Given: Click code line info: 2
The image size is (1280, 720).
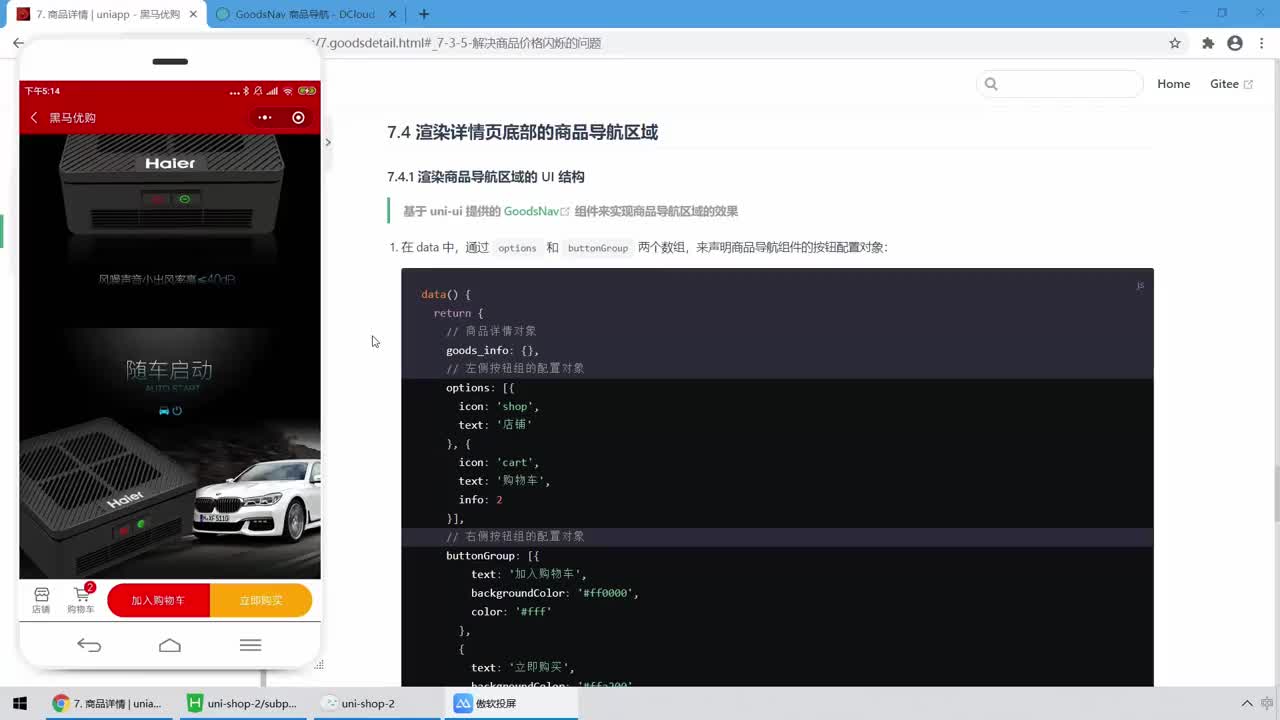Looking at the screenshot, I should (x=481, y=500).
